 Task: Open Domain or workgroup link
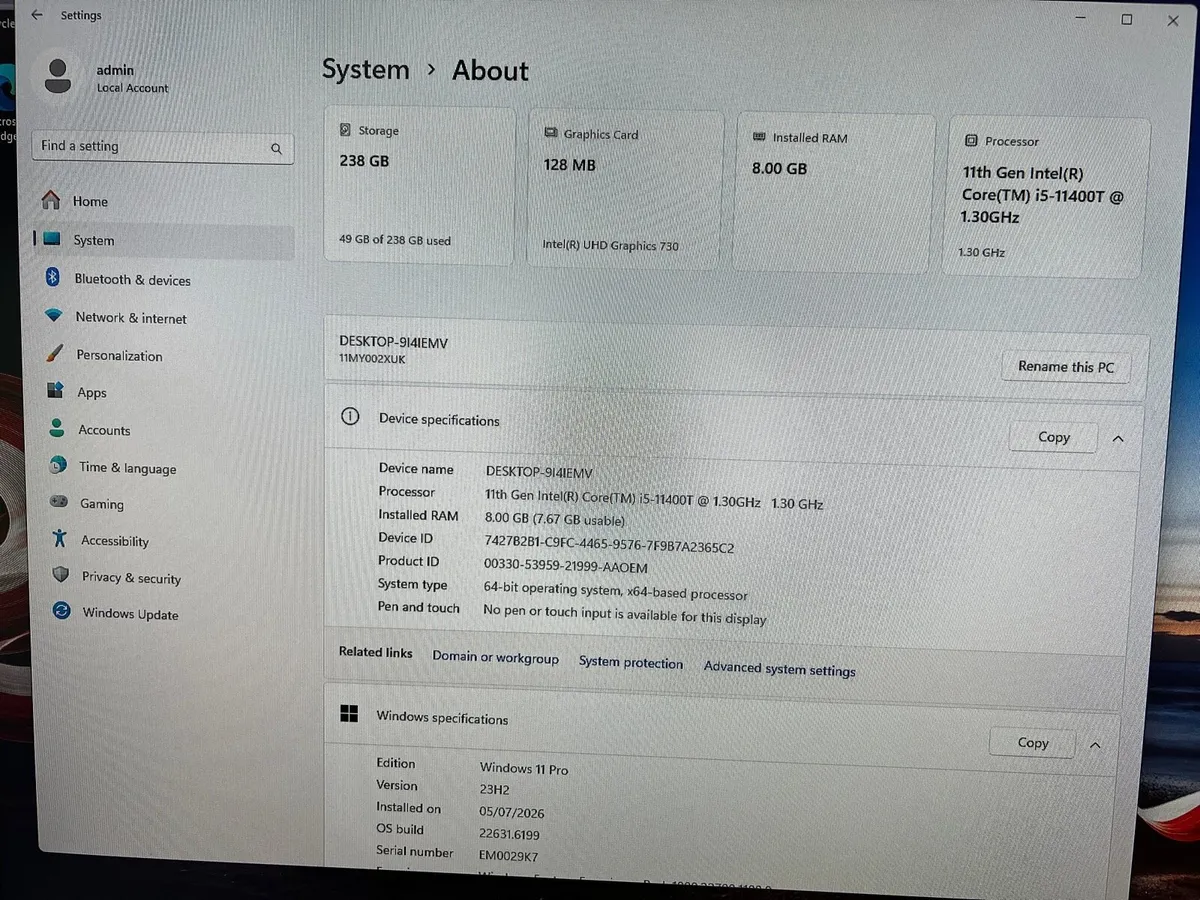tap(496, 657)
